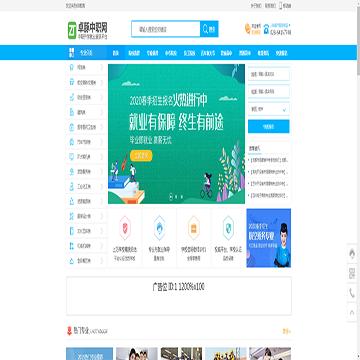Click the floating customer service icon
Viewport: 360px width, 360px height.
pyautogui.click(x=352, y=254)
